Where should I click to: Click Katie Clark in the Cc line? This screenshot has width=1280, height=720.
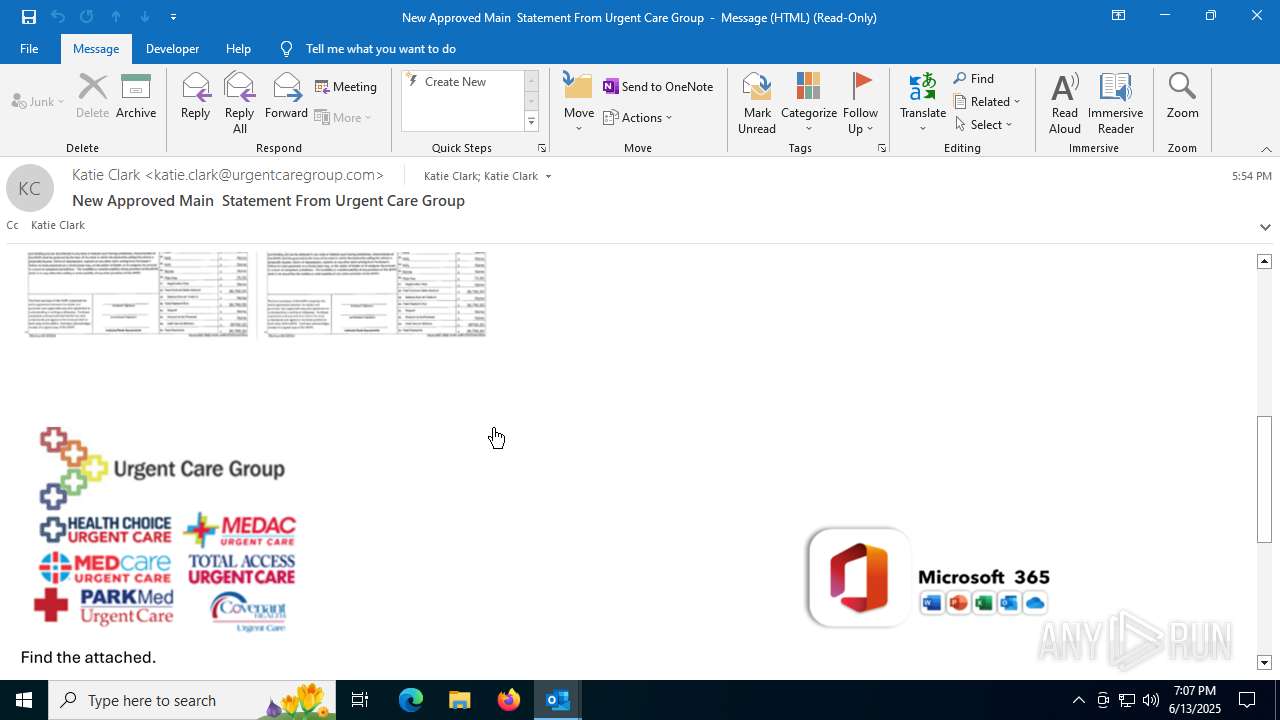click(x=58, y=225)
